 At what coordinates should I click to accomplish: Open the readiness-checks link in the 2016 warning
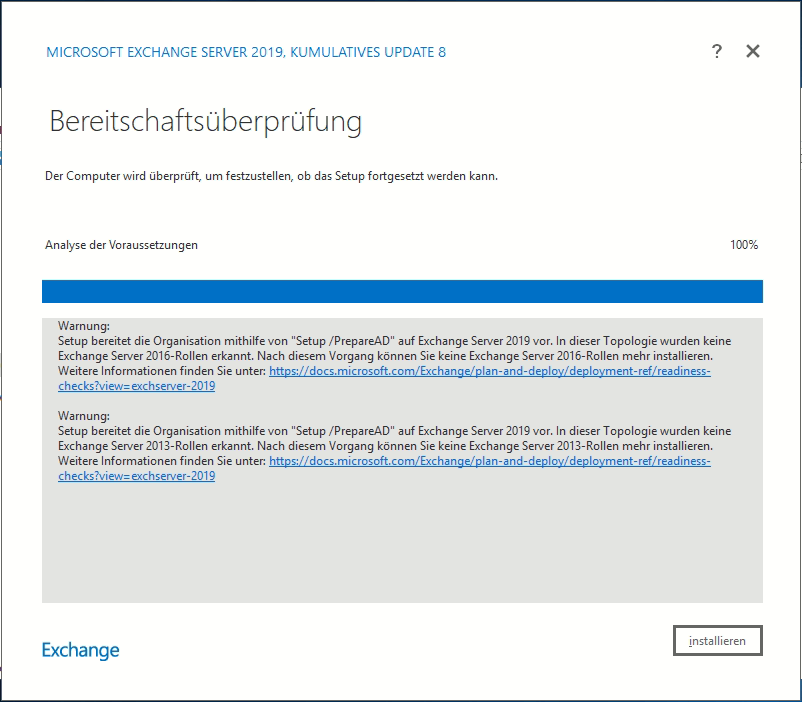[490, 371]
